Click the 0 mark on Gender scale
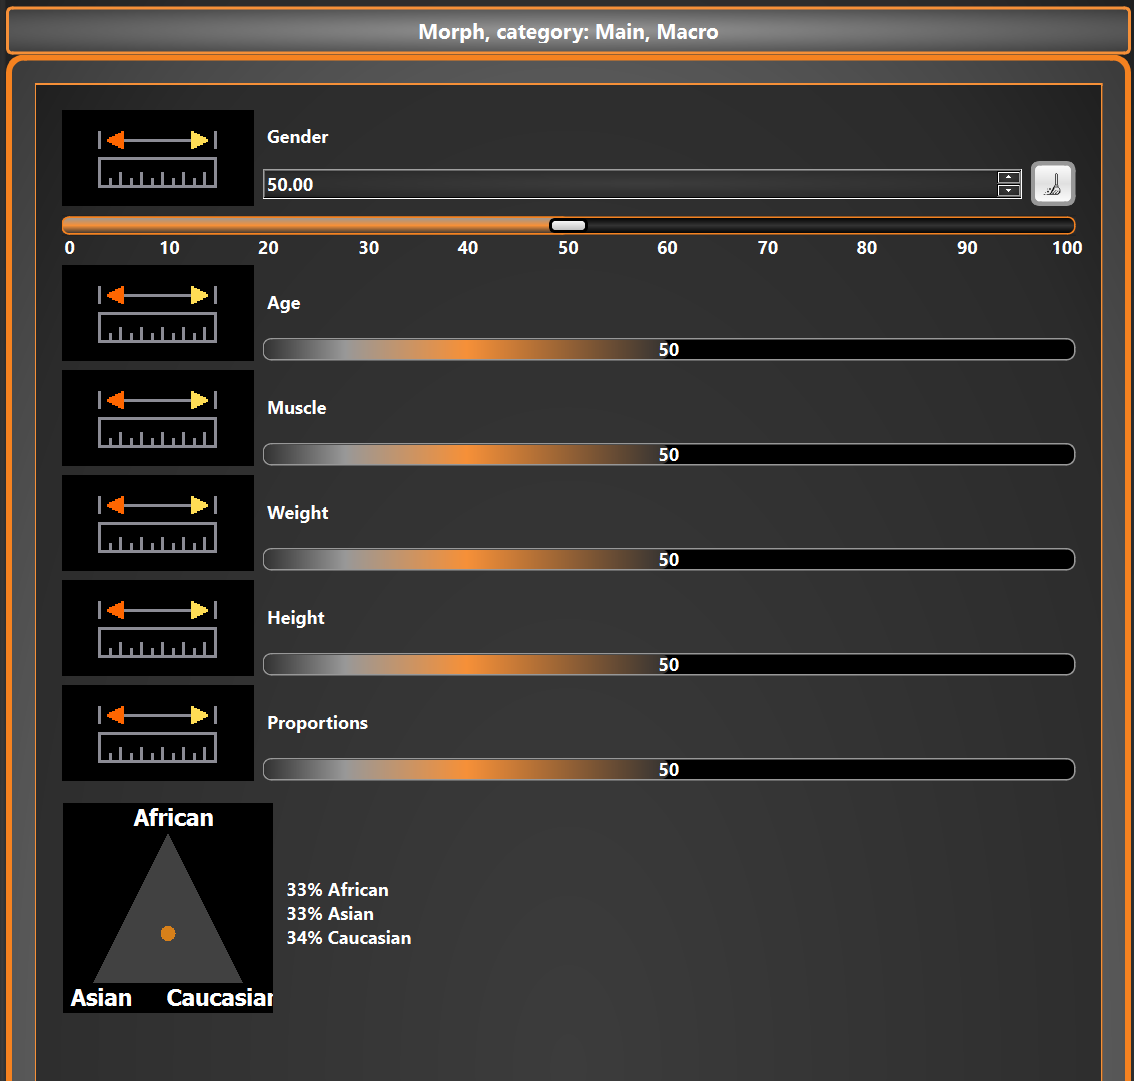This screenshot has height=1081, width=1134. (x=69, y=248)
